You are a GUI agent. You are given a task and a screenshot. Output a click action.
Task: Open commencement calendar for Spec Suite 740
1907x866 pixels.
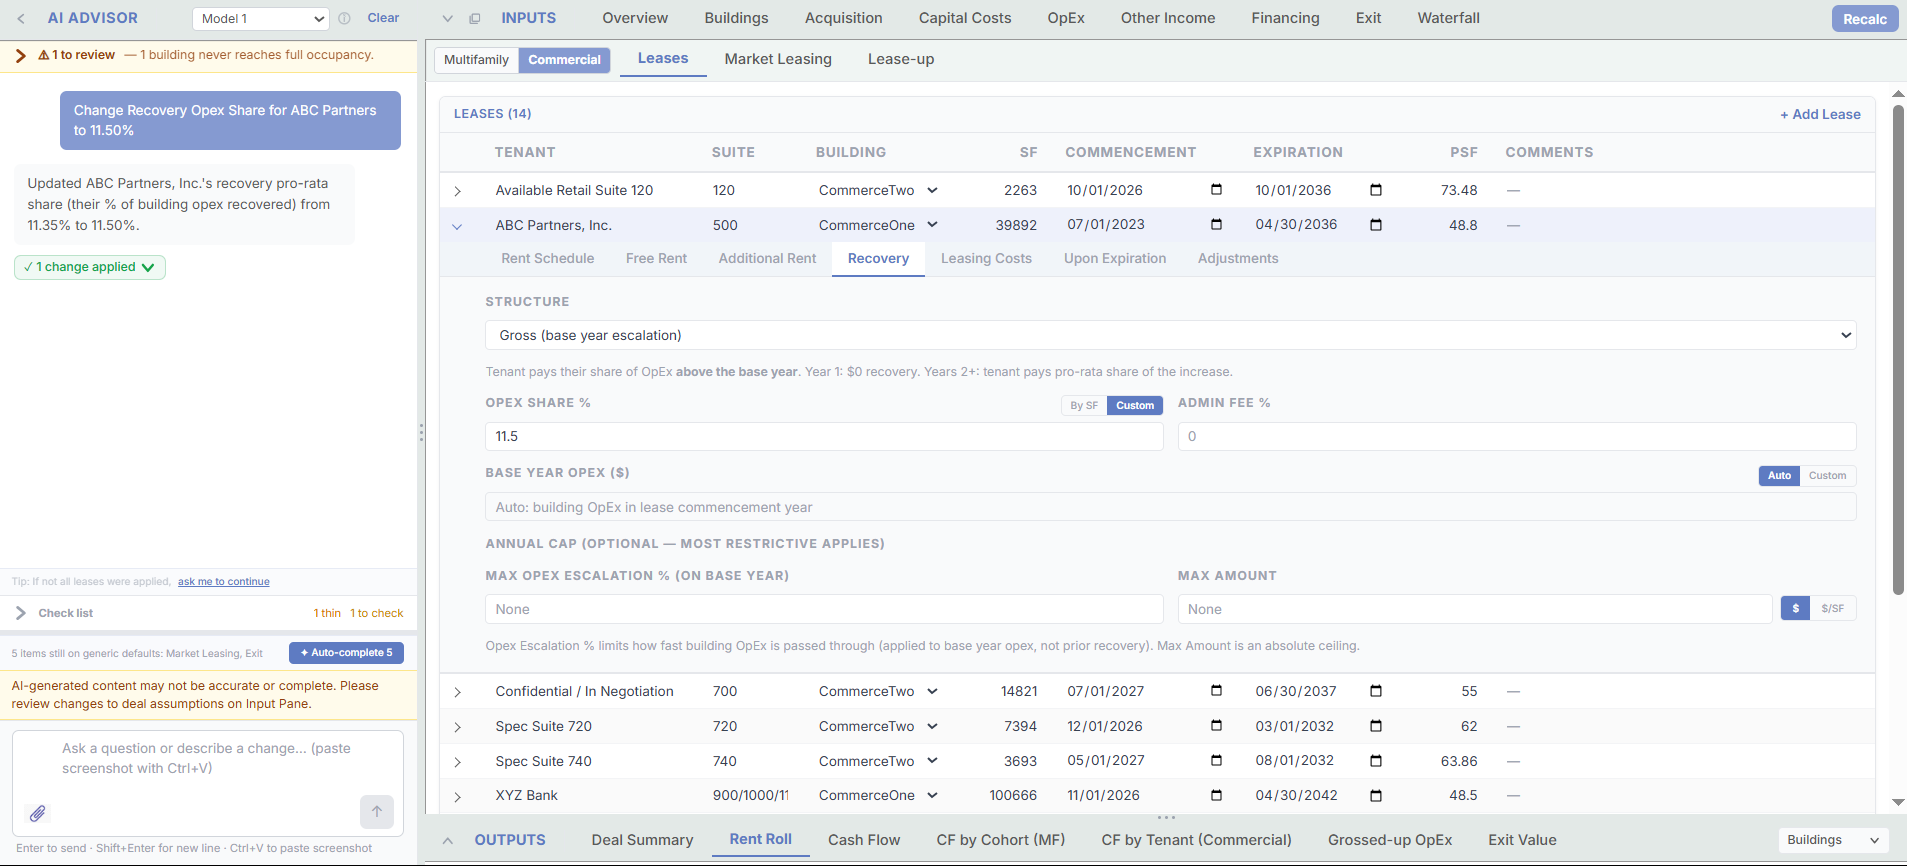click(x=1216, y=761)
